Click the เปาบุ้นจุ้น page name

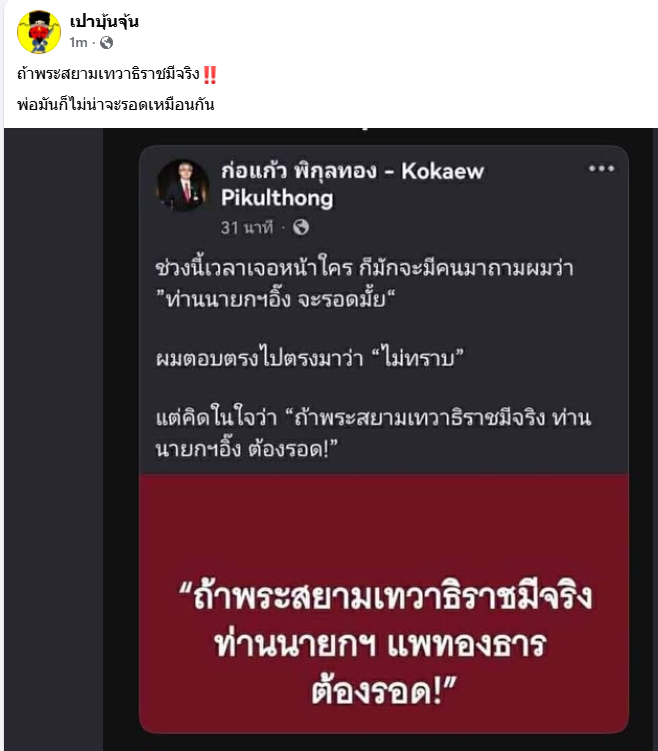(104, 21)
